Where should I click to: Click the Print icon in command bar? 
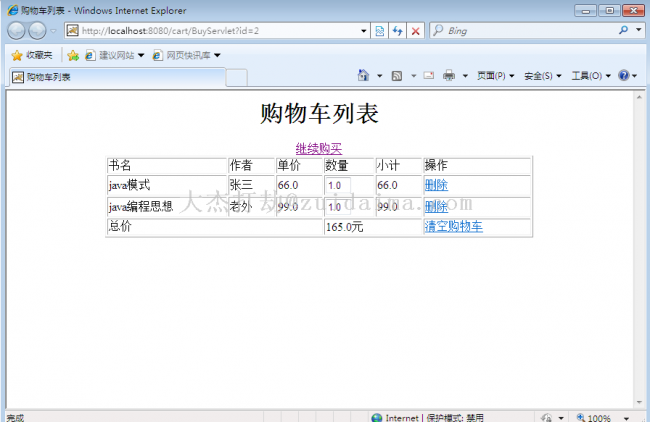449,76
